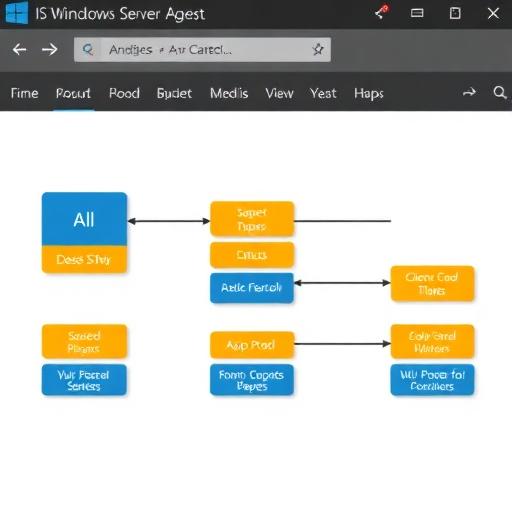Click the star favorite icon in address bar
The image size is (512, 512).
(318, 49)
